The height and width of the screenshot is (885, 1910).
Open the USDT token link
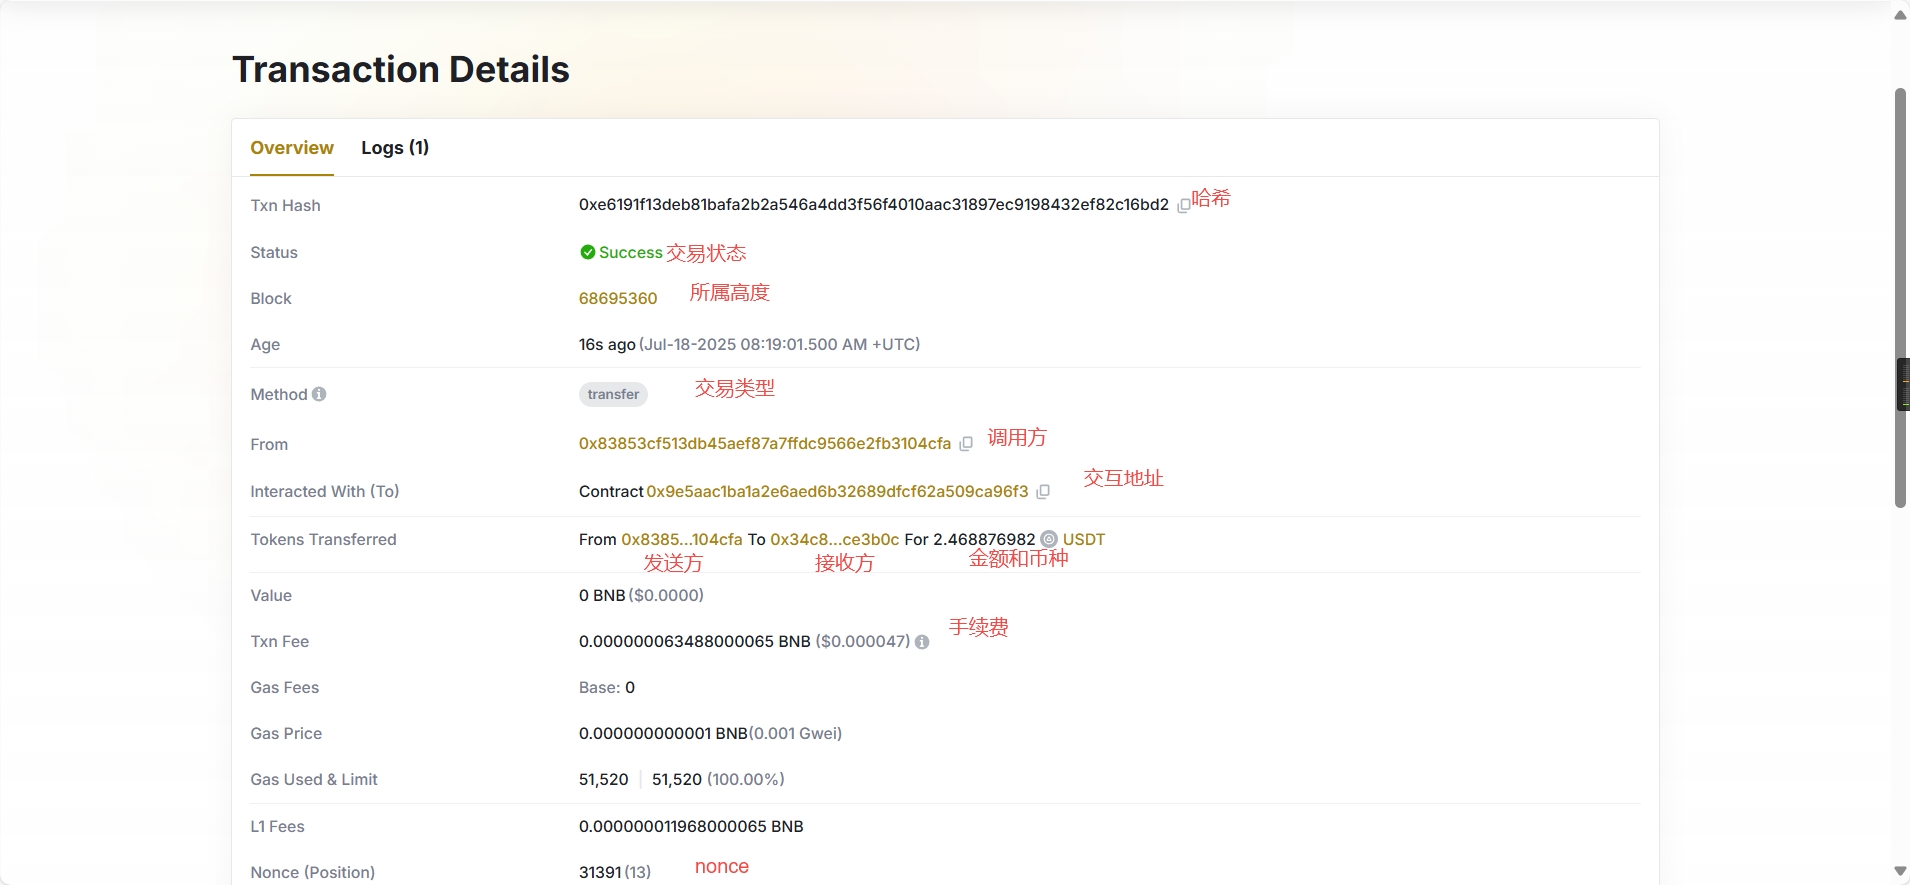click(x=1083, y=539)
